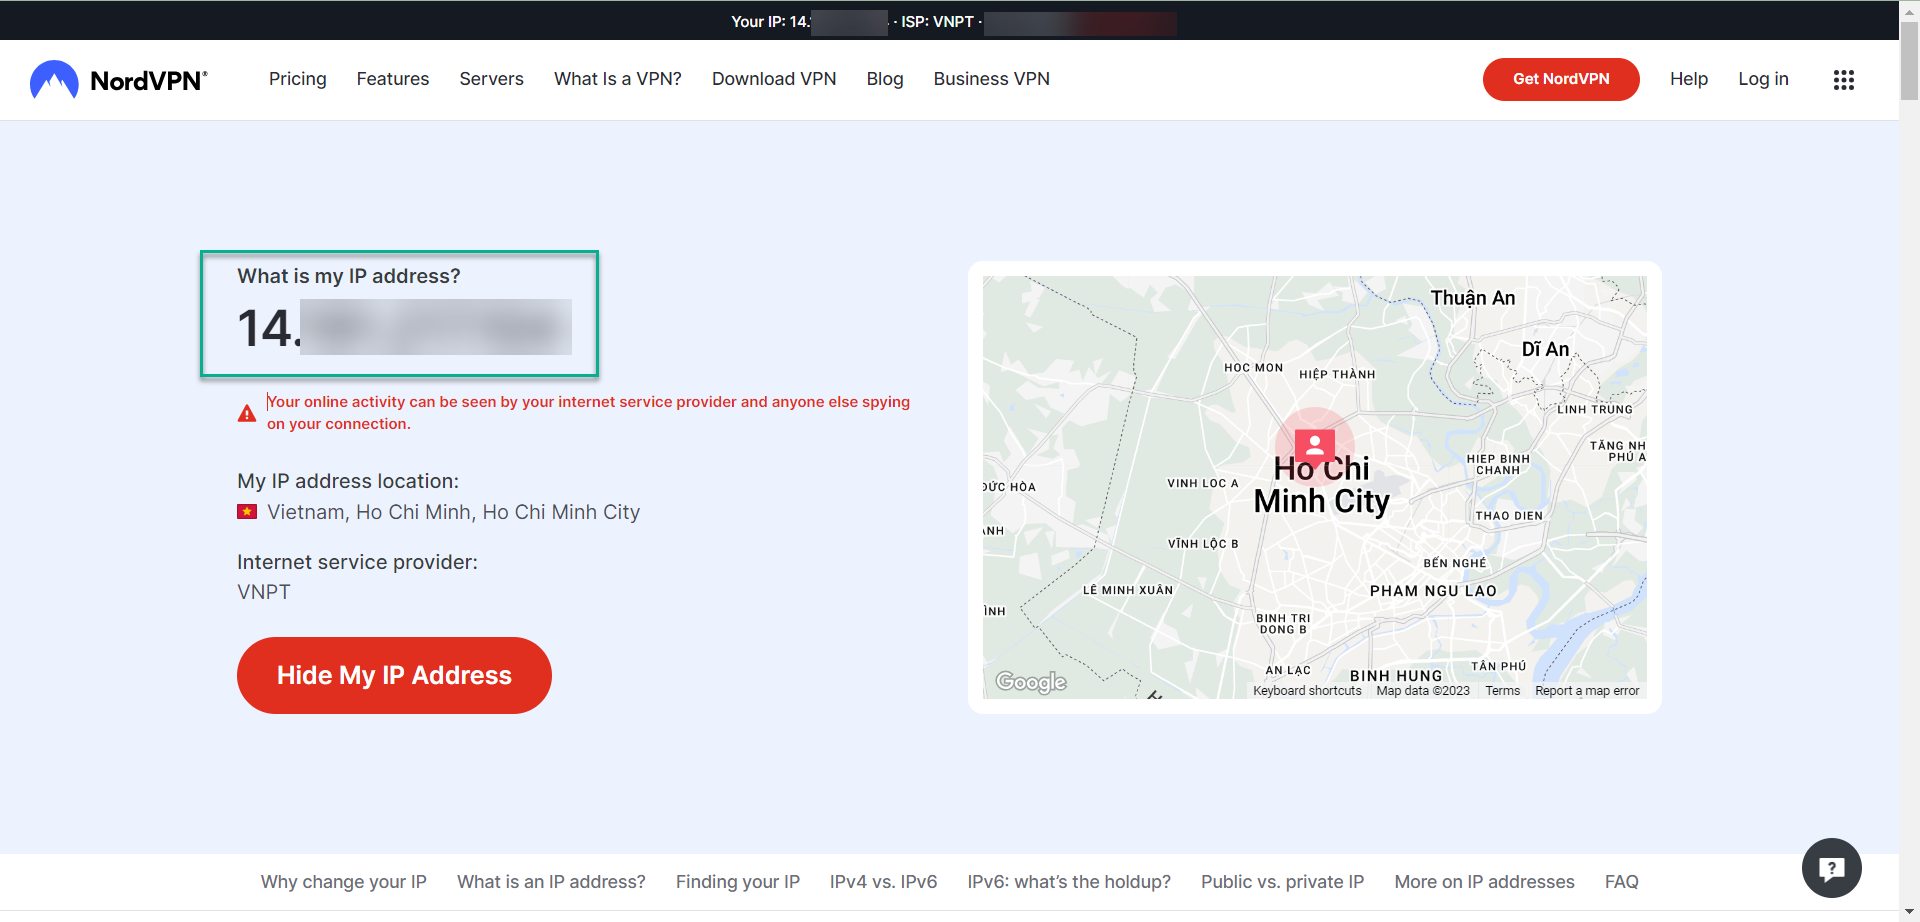Open Business VPN page
This screenshot has width=1920, height=922.
pyautogui.click(x=992, y=79)
